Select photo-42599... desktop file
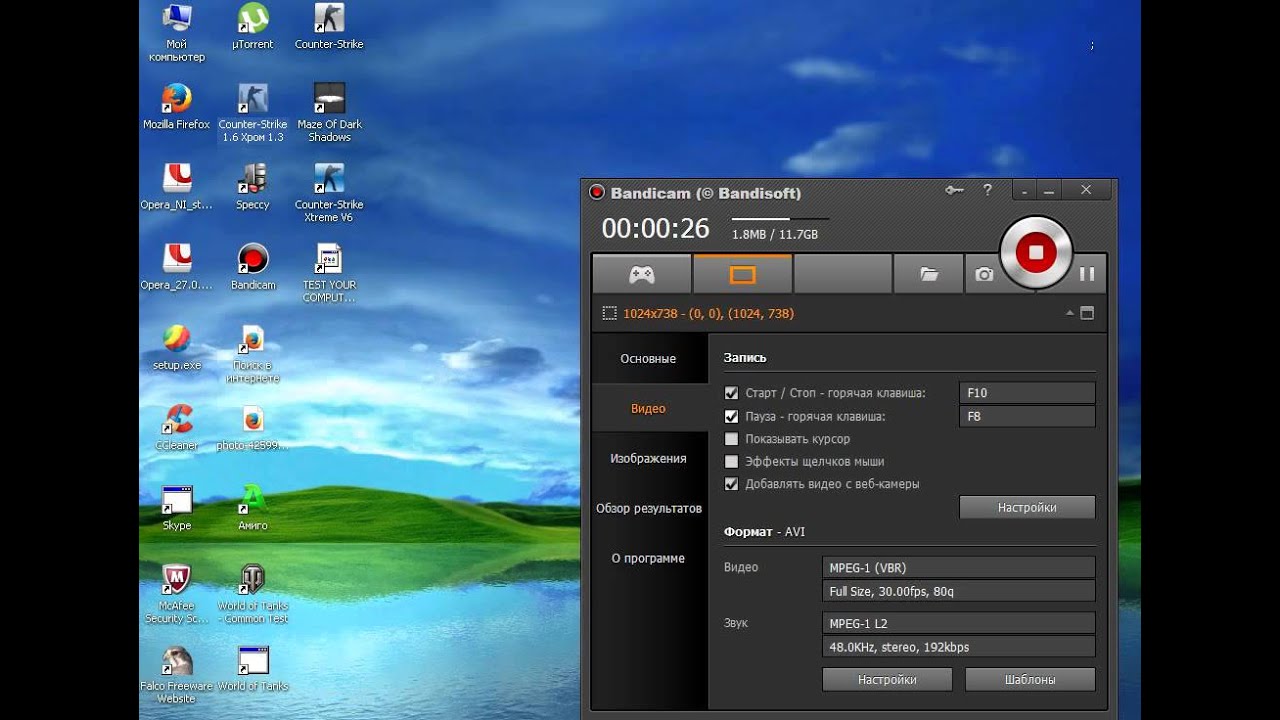 point(253,427)
